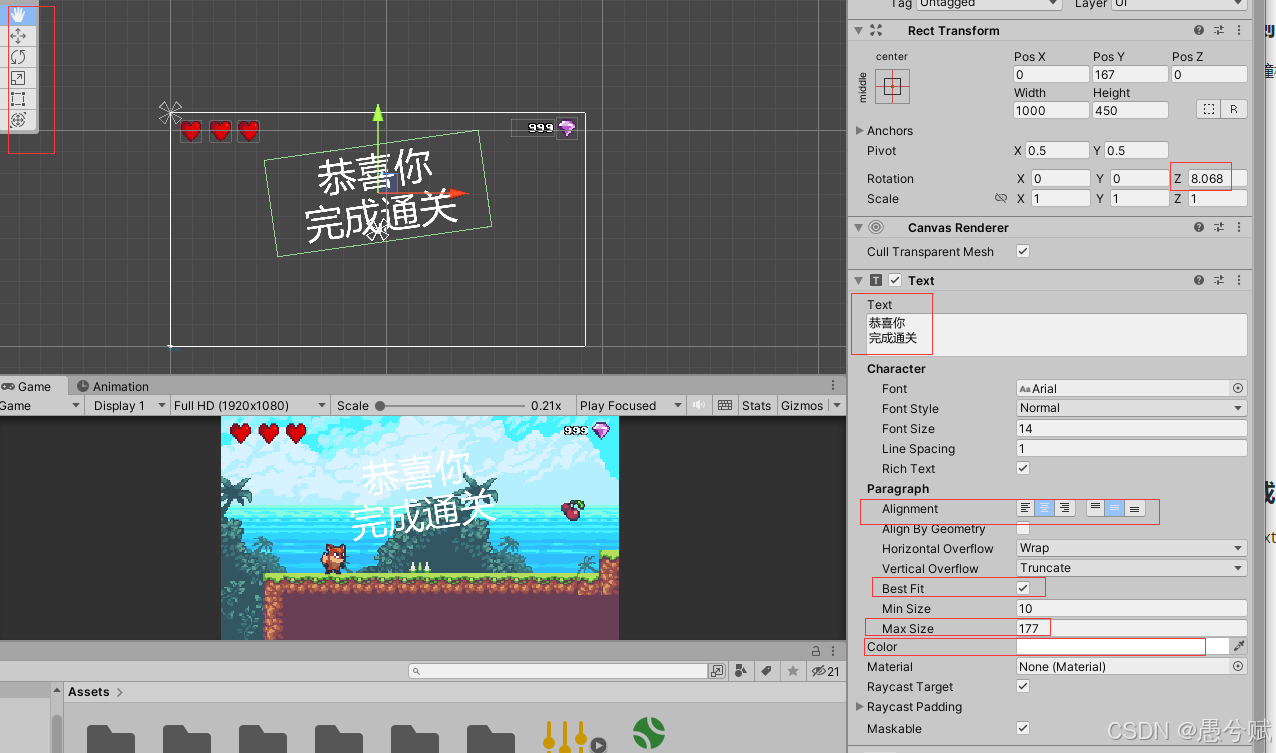Open Horizontal Overflow Wrap dropdown
This screenshot has width=1276, height=753.
(x=1131, y=548)
